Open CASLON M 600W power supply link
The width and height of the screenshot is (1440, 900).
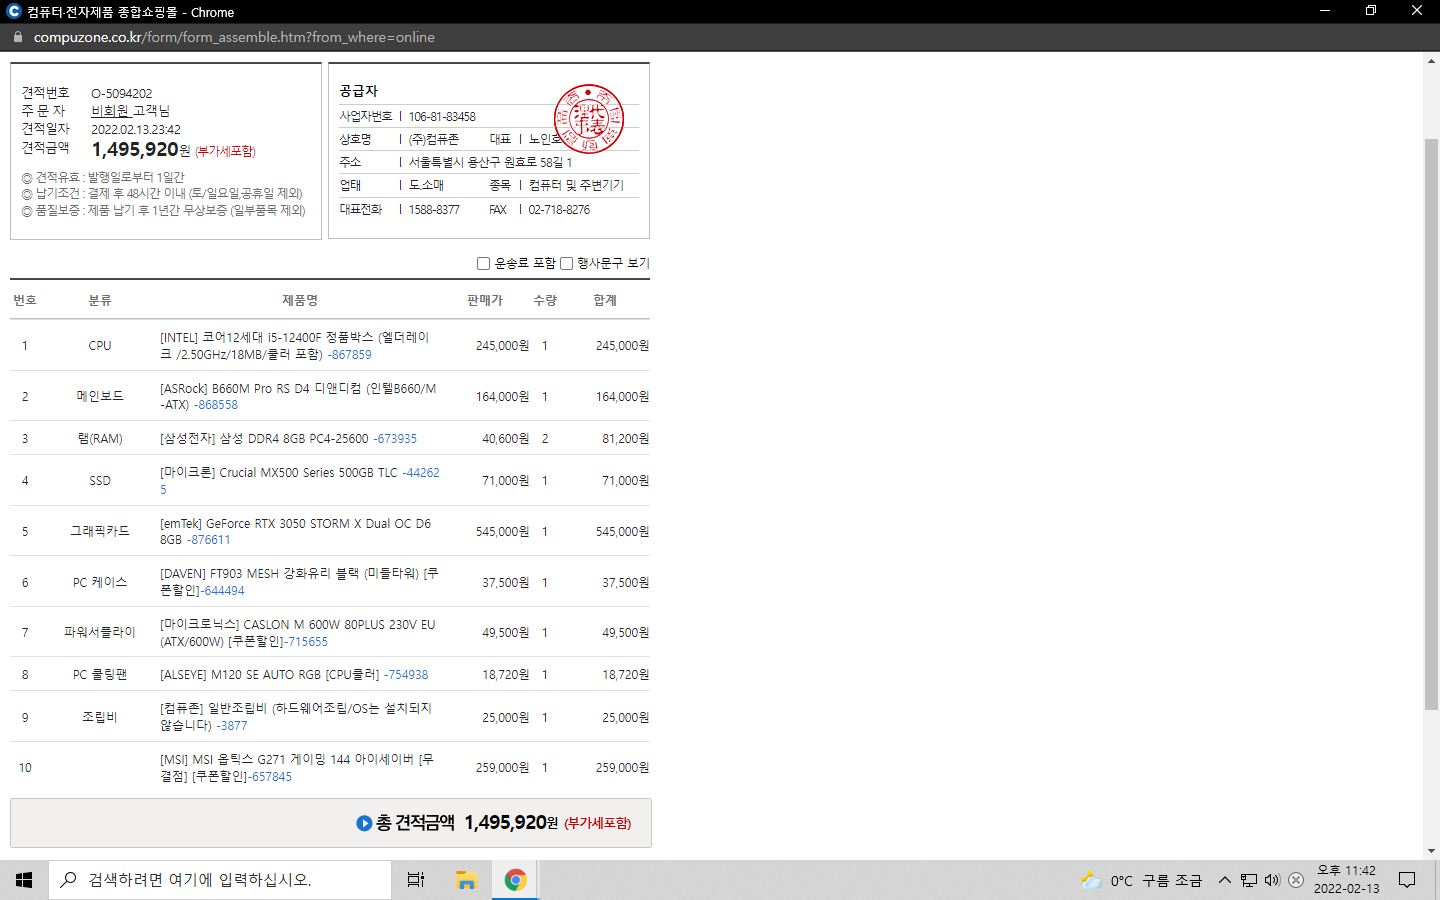click(x=297, y=633)
